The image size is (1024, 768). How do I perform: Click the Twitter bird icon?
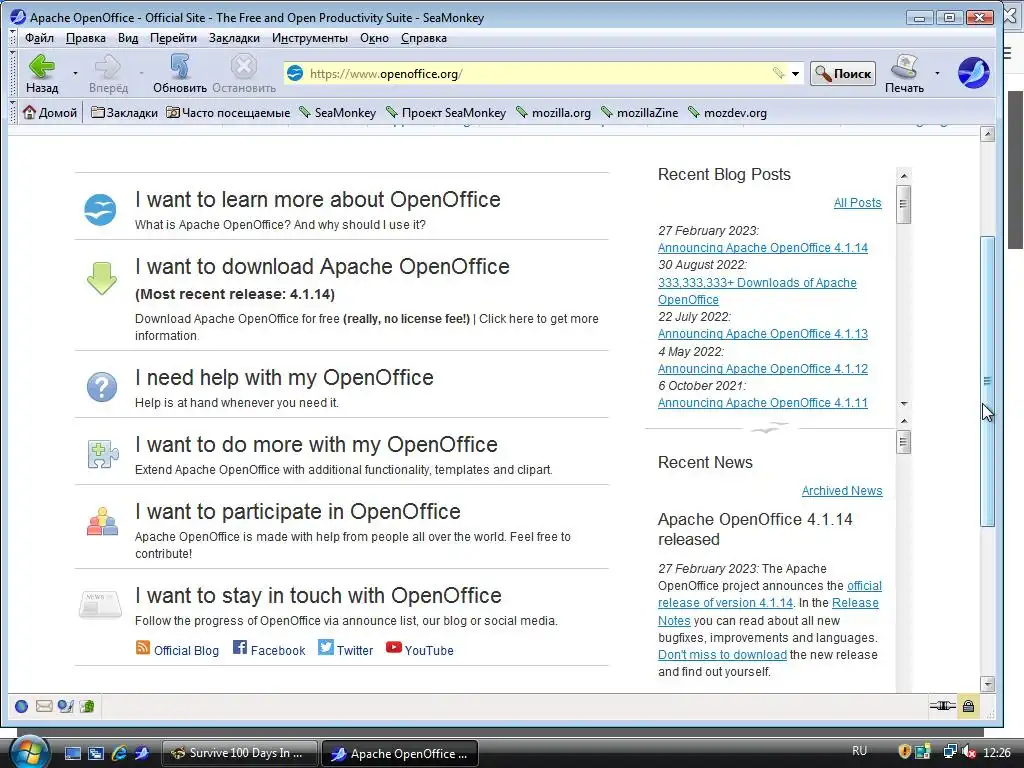pyautogui.click(x=325, y=647)
